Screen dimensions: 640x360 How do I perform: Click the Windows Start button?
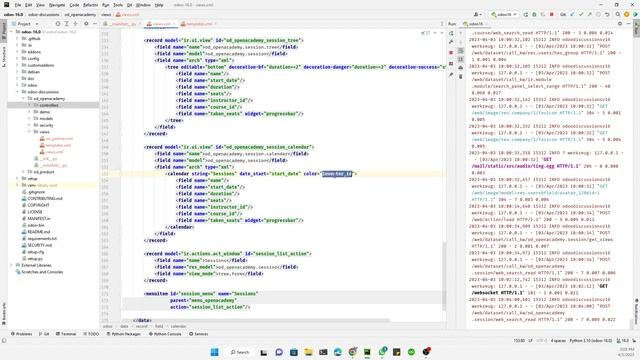(214, 352)
